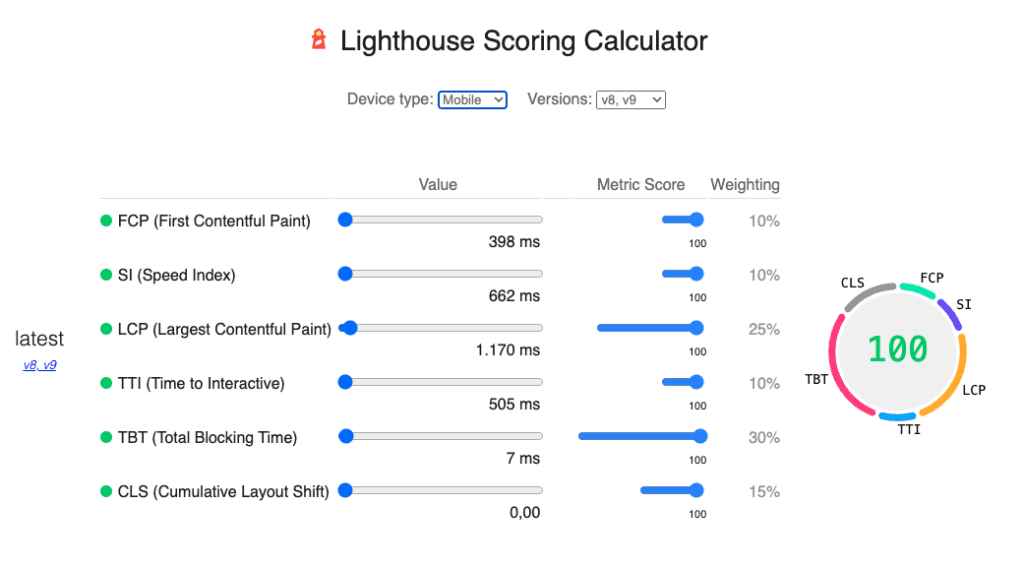
Task: Open the v8, v9 link under latest
Action: [x=40, y=365]
